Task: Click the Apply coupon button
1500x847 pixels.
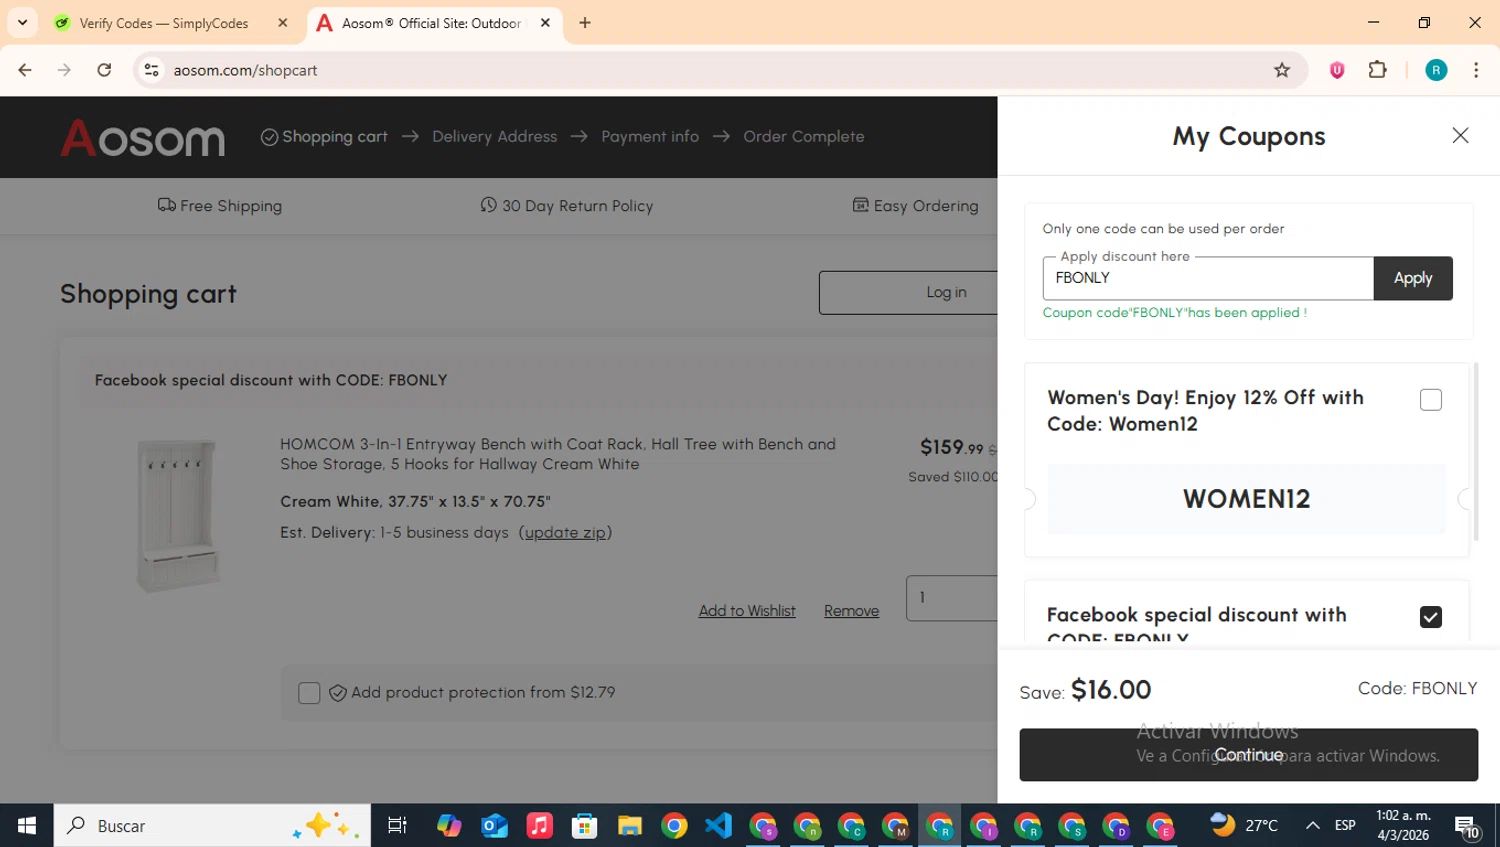Action: pos(1413,278)
